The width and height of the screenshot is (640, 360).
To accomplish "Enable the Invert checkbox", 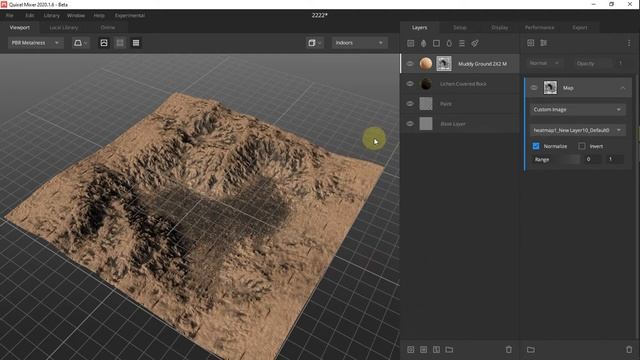I will [582, 146].
